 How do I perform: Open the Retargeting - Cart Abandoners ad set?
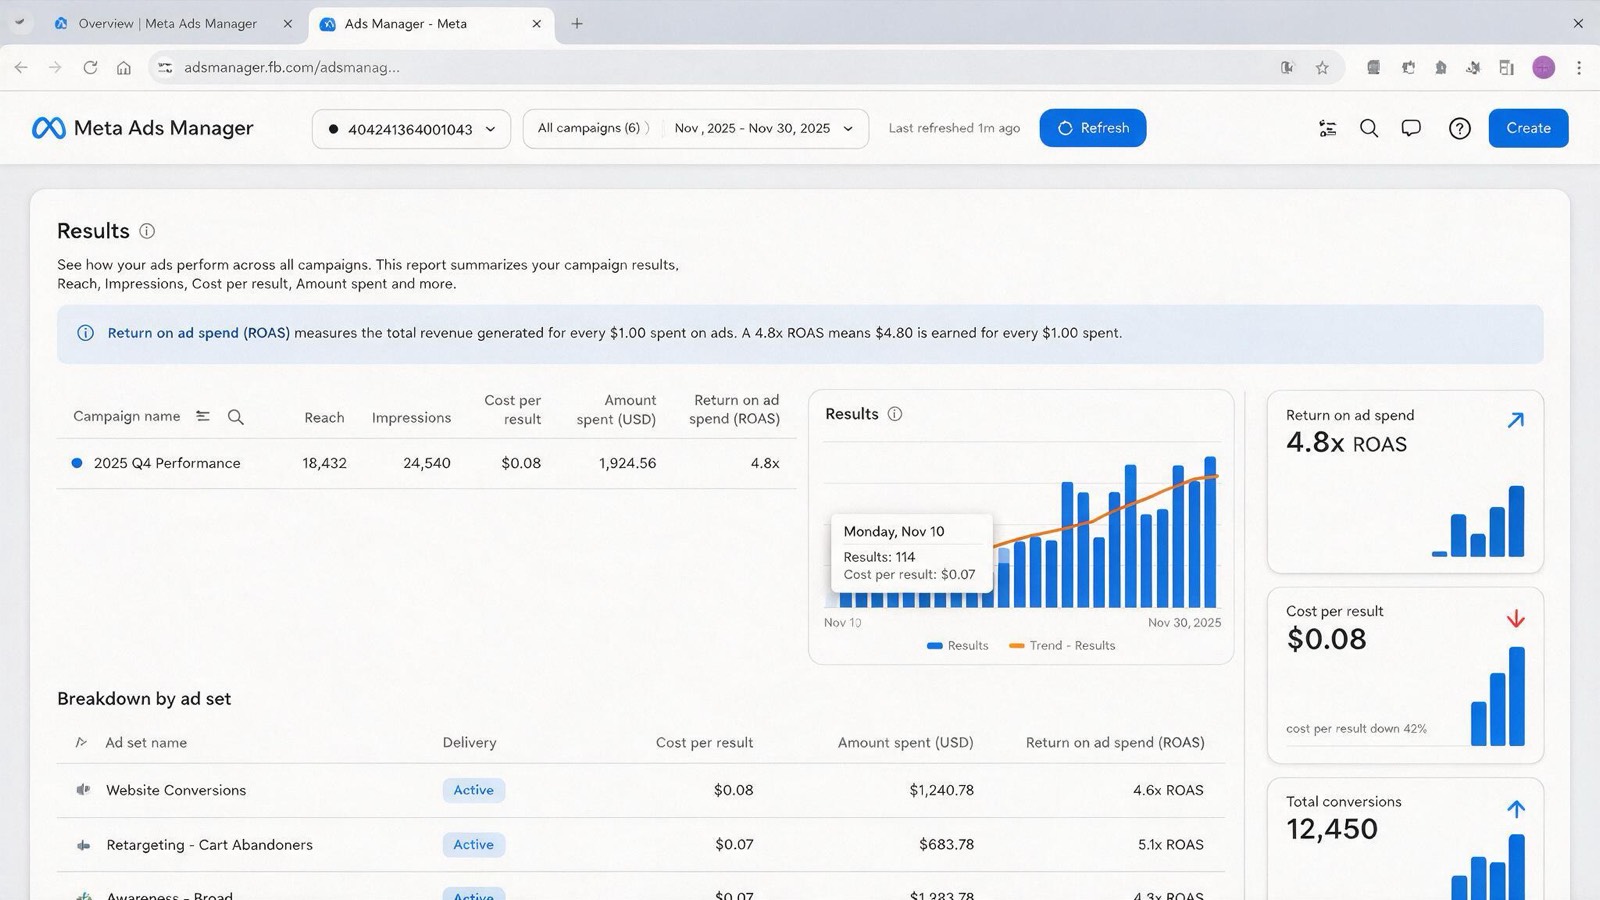point(209,845)
